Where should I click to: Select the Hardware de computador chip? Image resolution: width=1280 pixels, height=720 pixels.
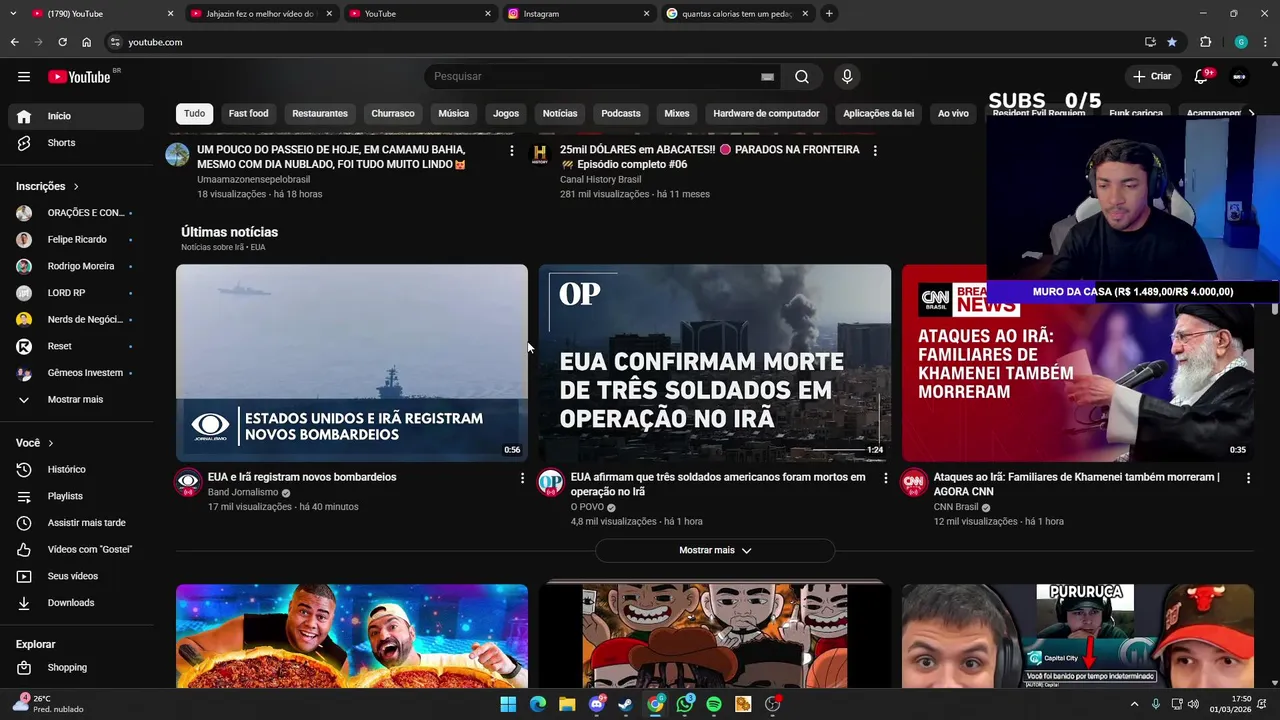[766, 114]
